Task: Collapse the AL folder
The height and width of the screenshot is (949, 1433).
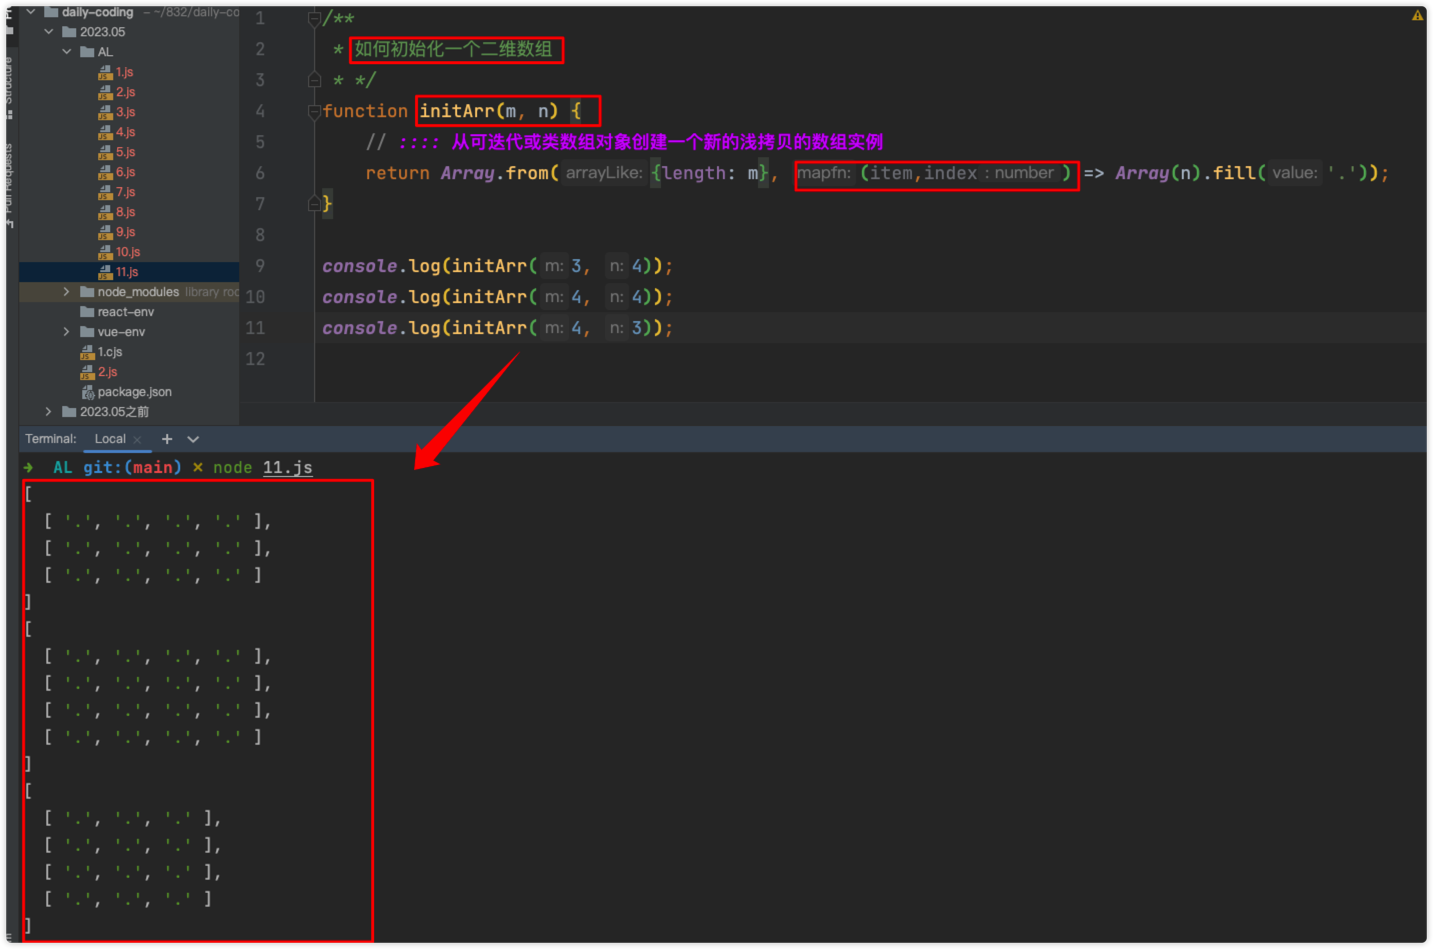Action: 67,52
